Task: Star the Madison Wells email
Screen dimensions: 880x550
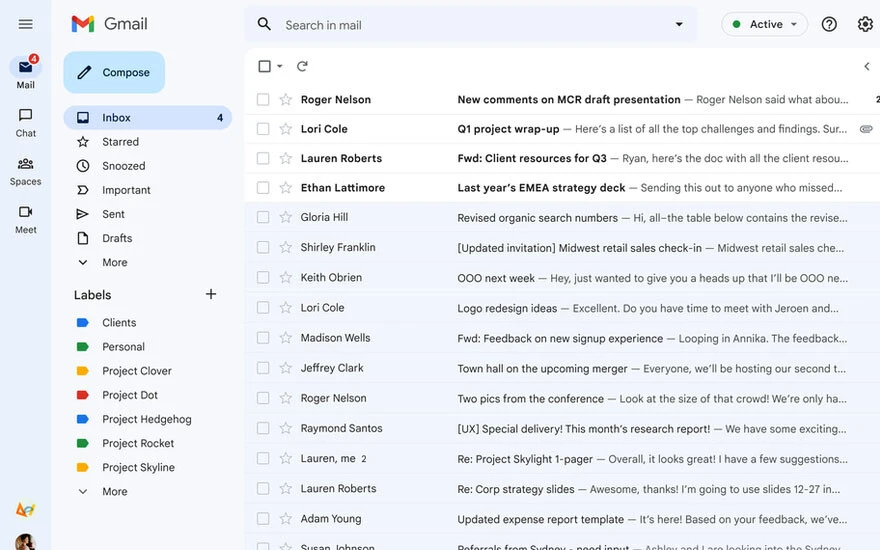Action: click(286, 338)
